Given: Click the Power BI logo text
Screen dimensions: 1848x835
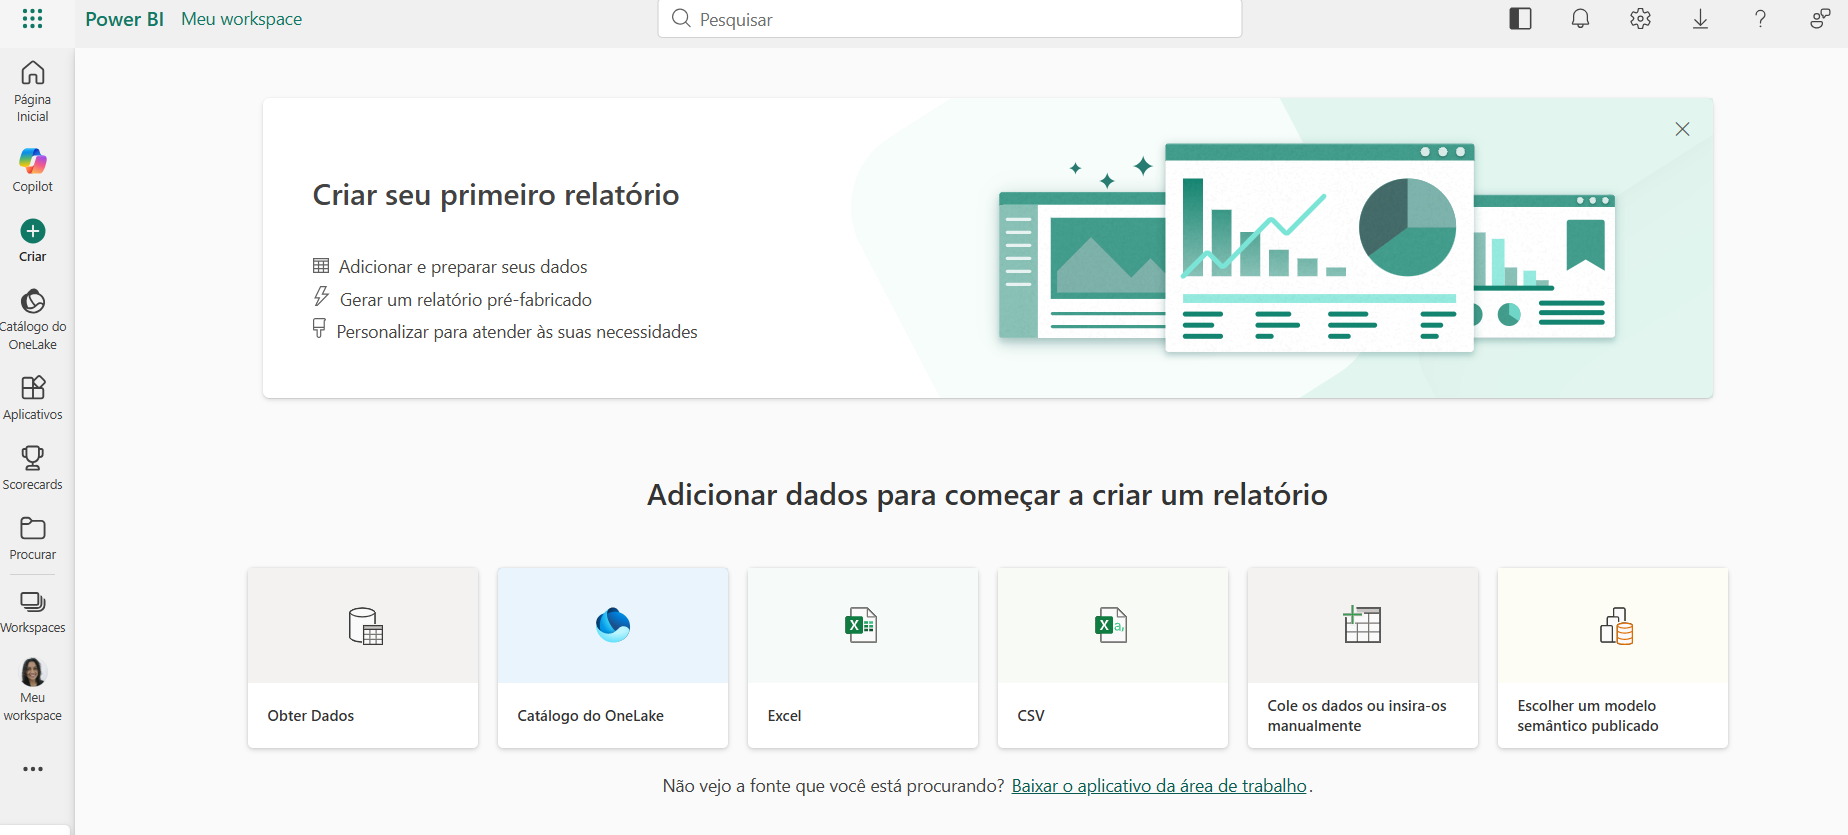Looking at the screenshot, I should tap(124, 19).
